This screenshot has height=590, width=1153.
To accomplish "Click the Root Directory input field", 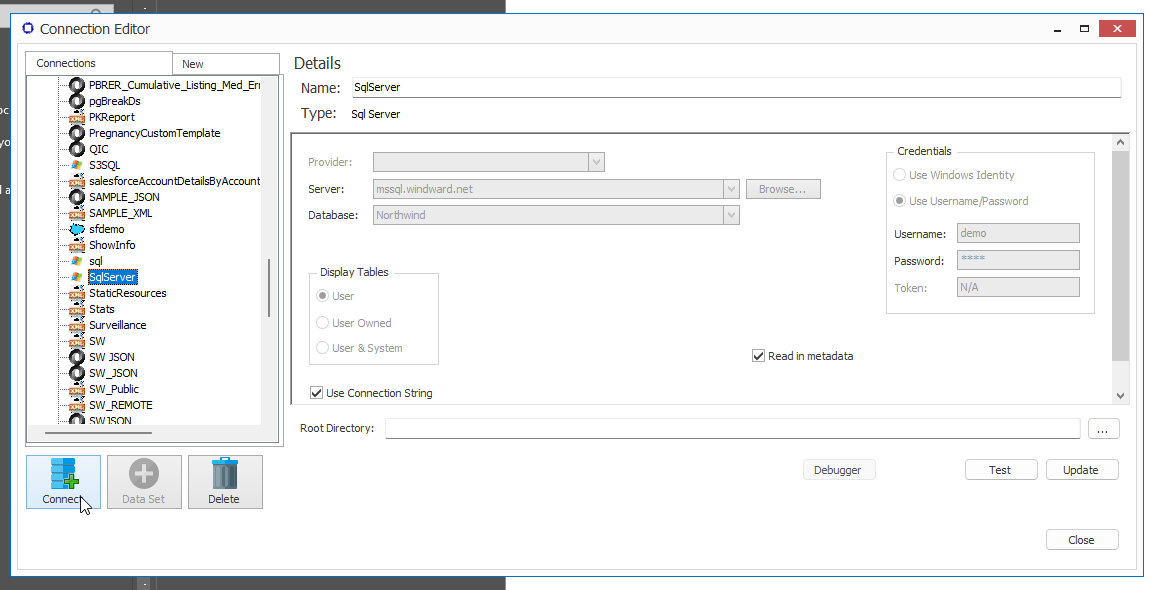I will click(x=732, y=428).
